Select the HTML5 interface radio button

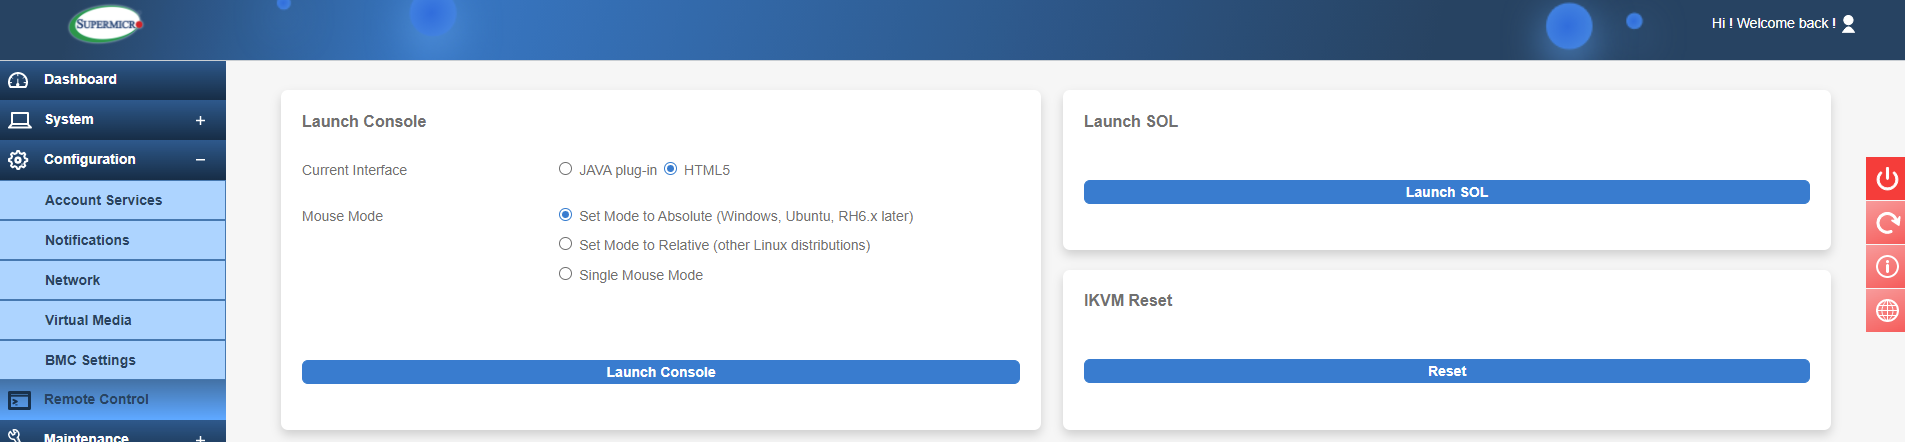coord(670,169)
